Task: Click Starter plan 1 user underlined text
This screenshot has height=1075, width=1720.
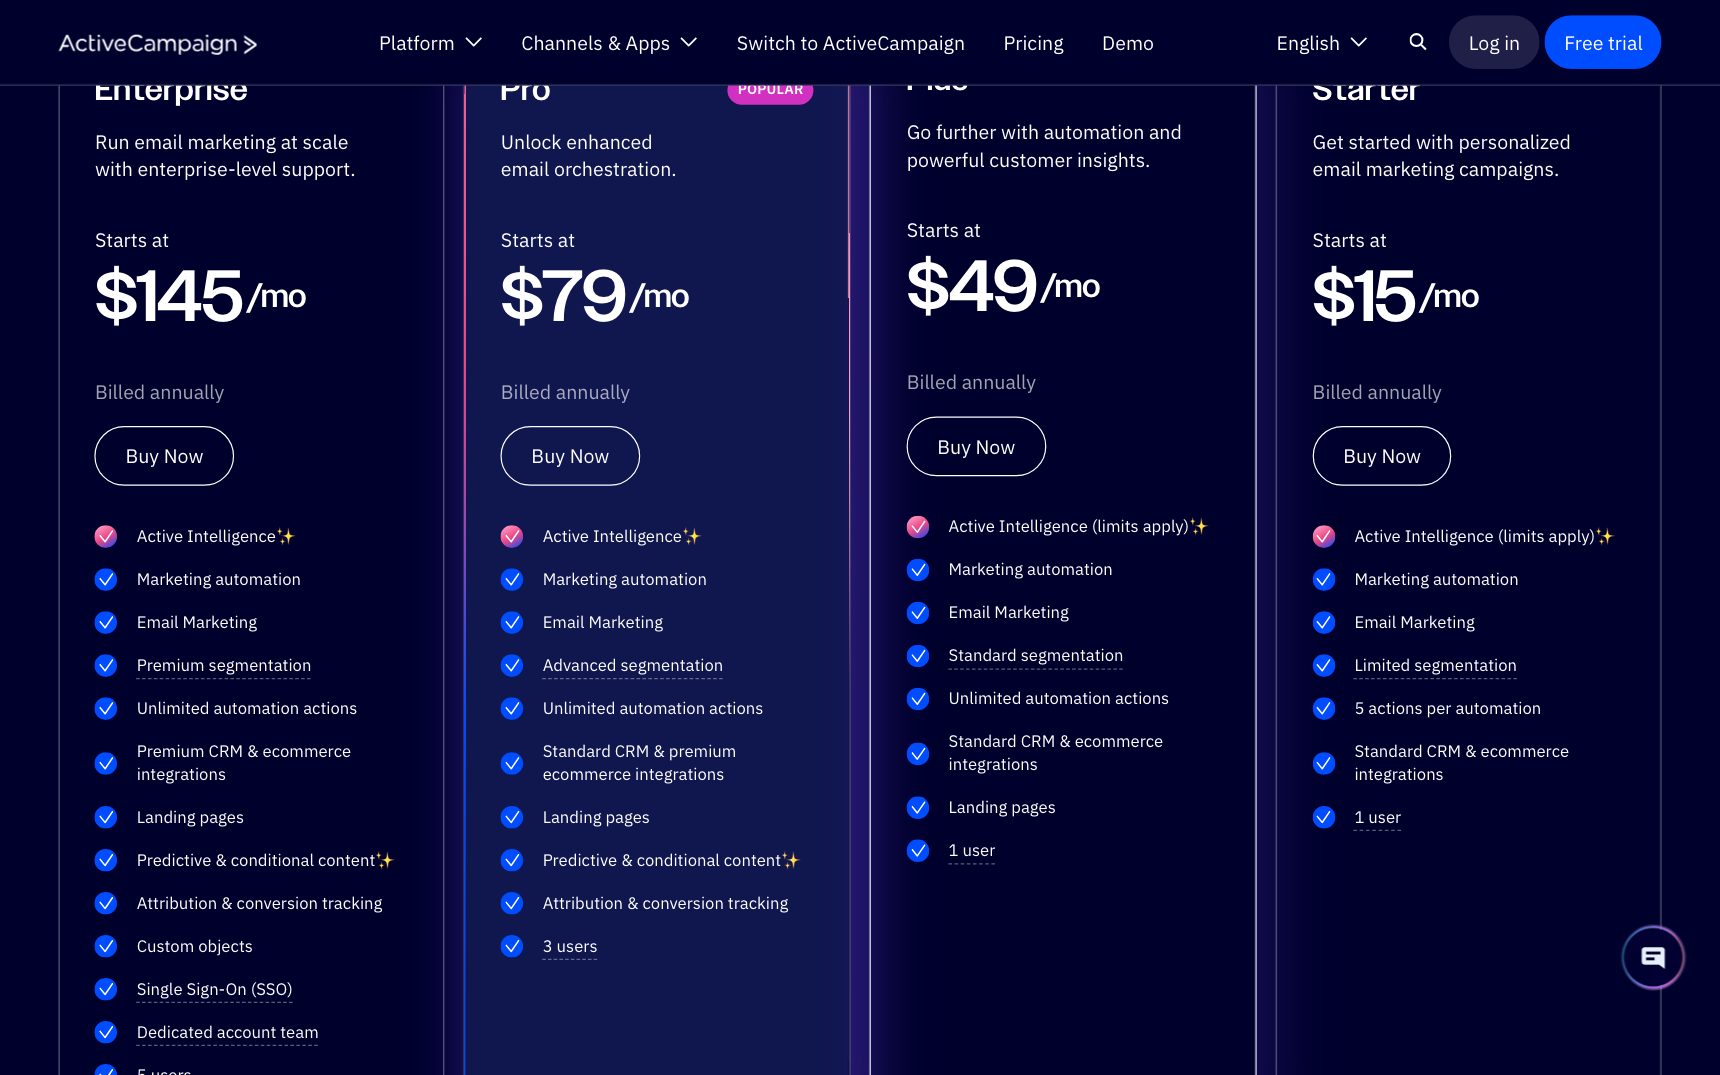Action: click(x=1377, y=817)
